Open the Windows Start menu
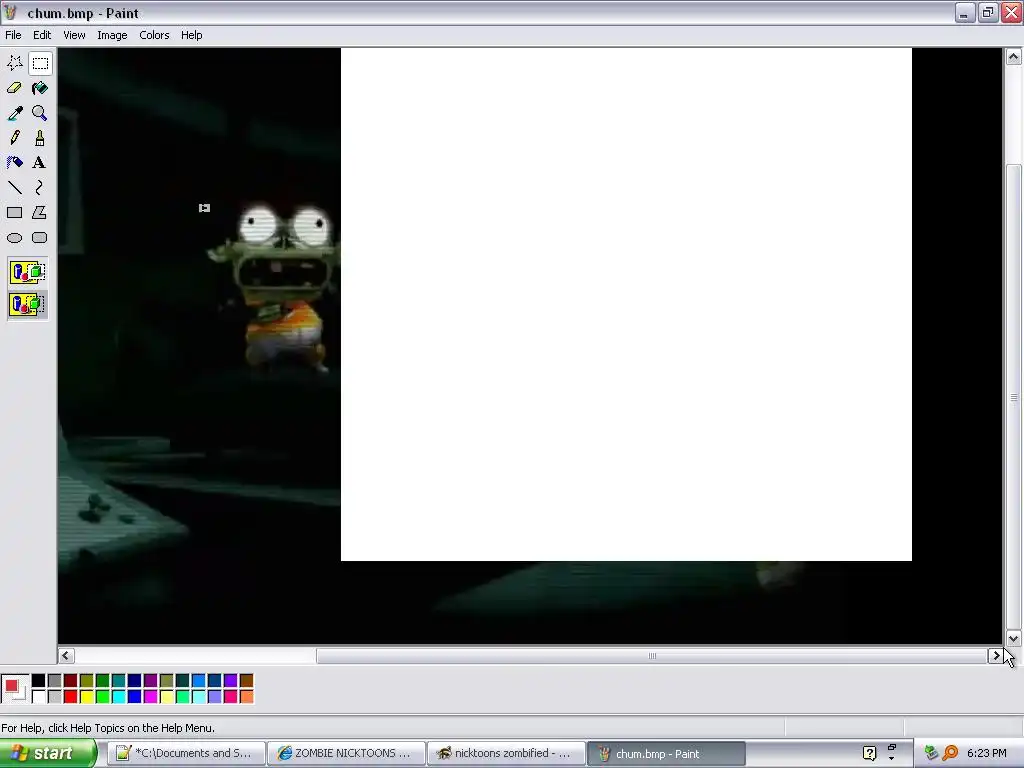Image resolution: width=1024 pixels, height=768 pixels. (x=48, y=753)
